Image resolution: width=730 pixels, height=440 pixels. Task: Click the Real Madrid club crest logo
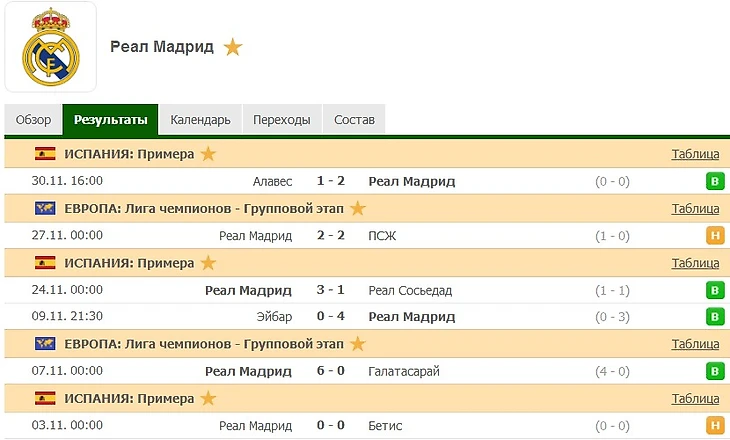[x=50, y=46]
